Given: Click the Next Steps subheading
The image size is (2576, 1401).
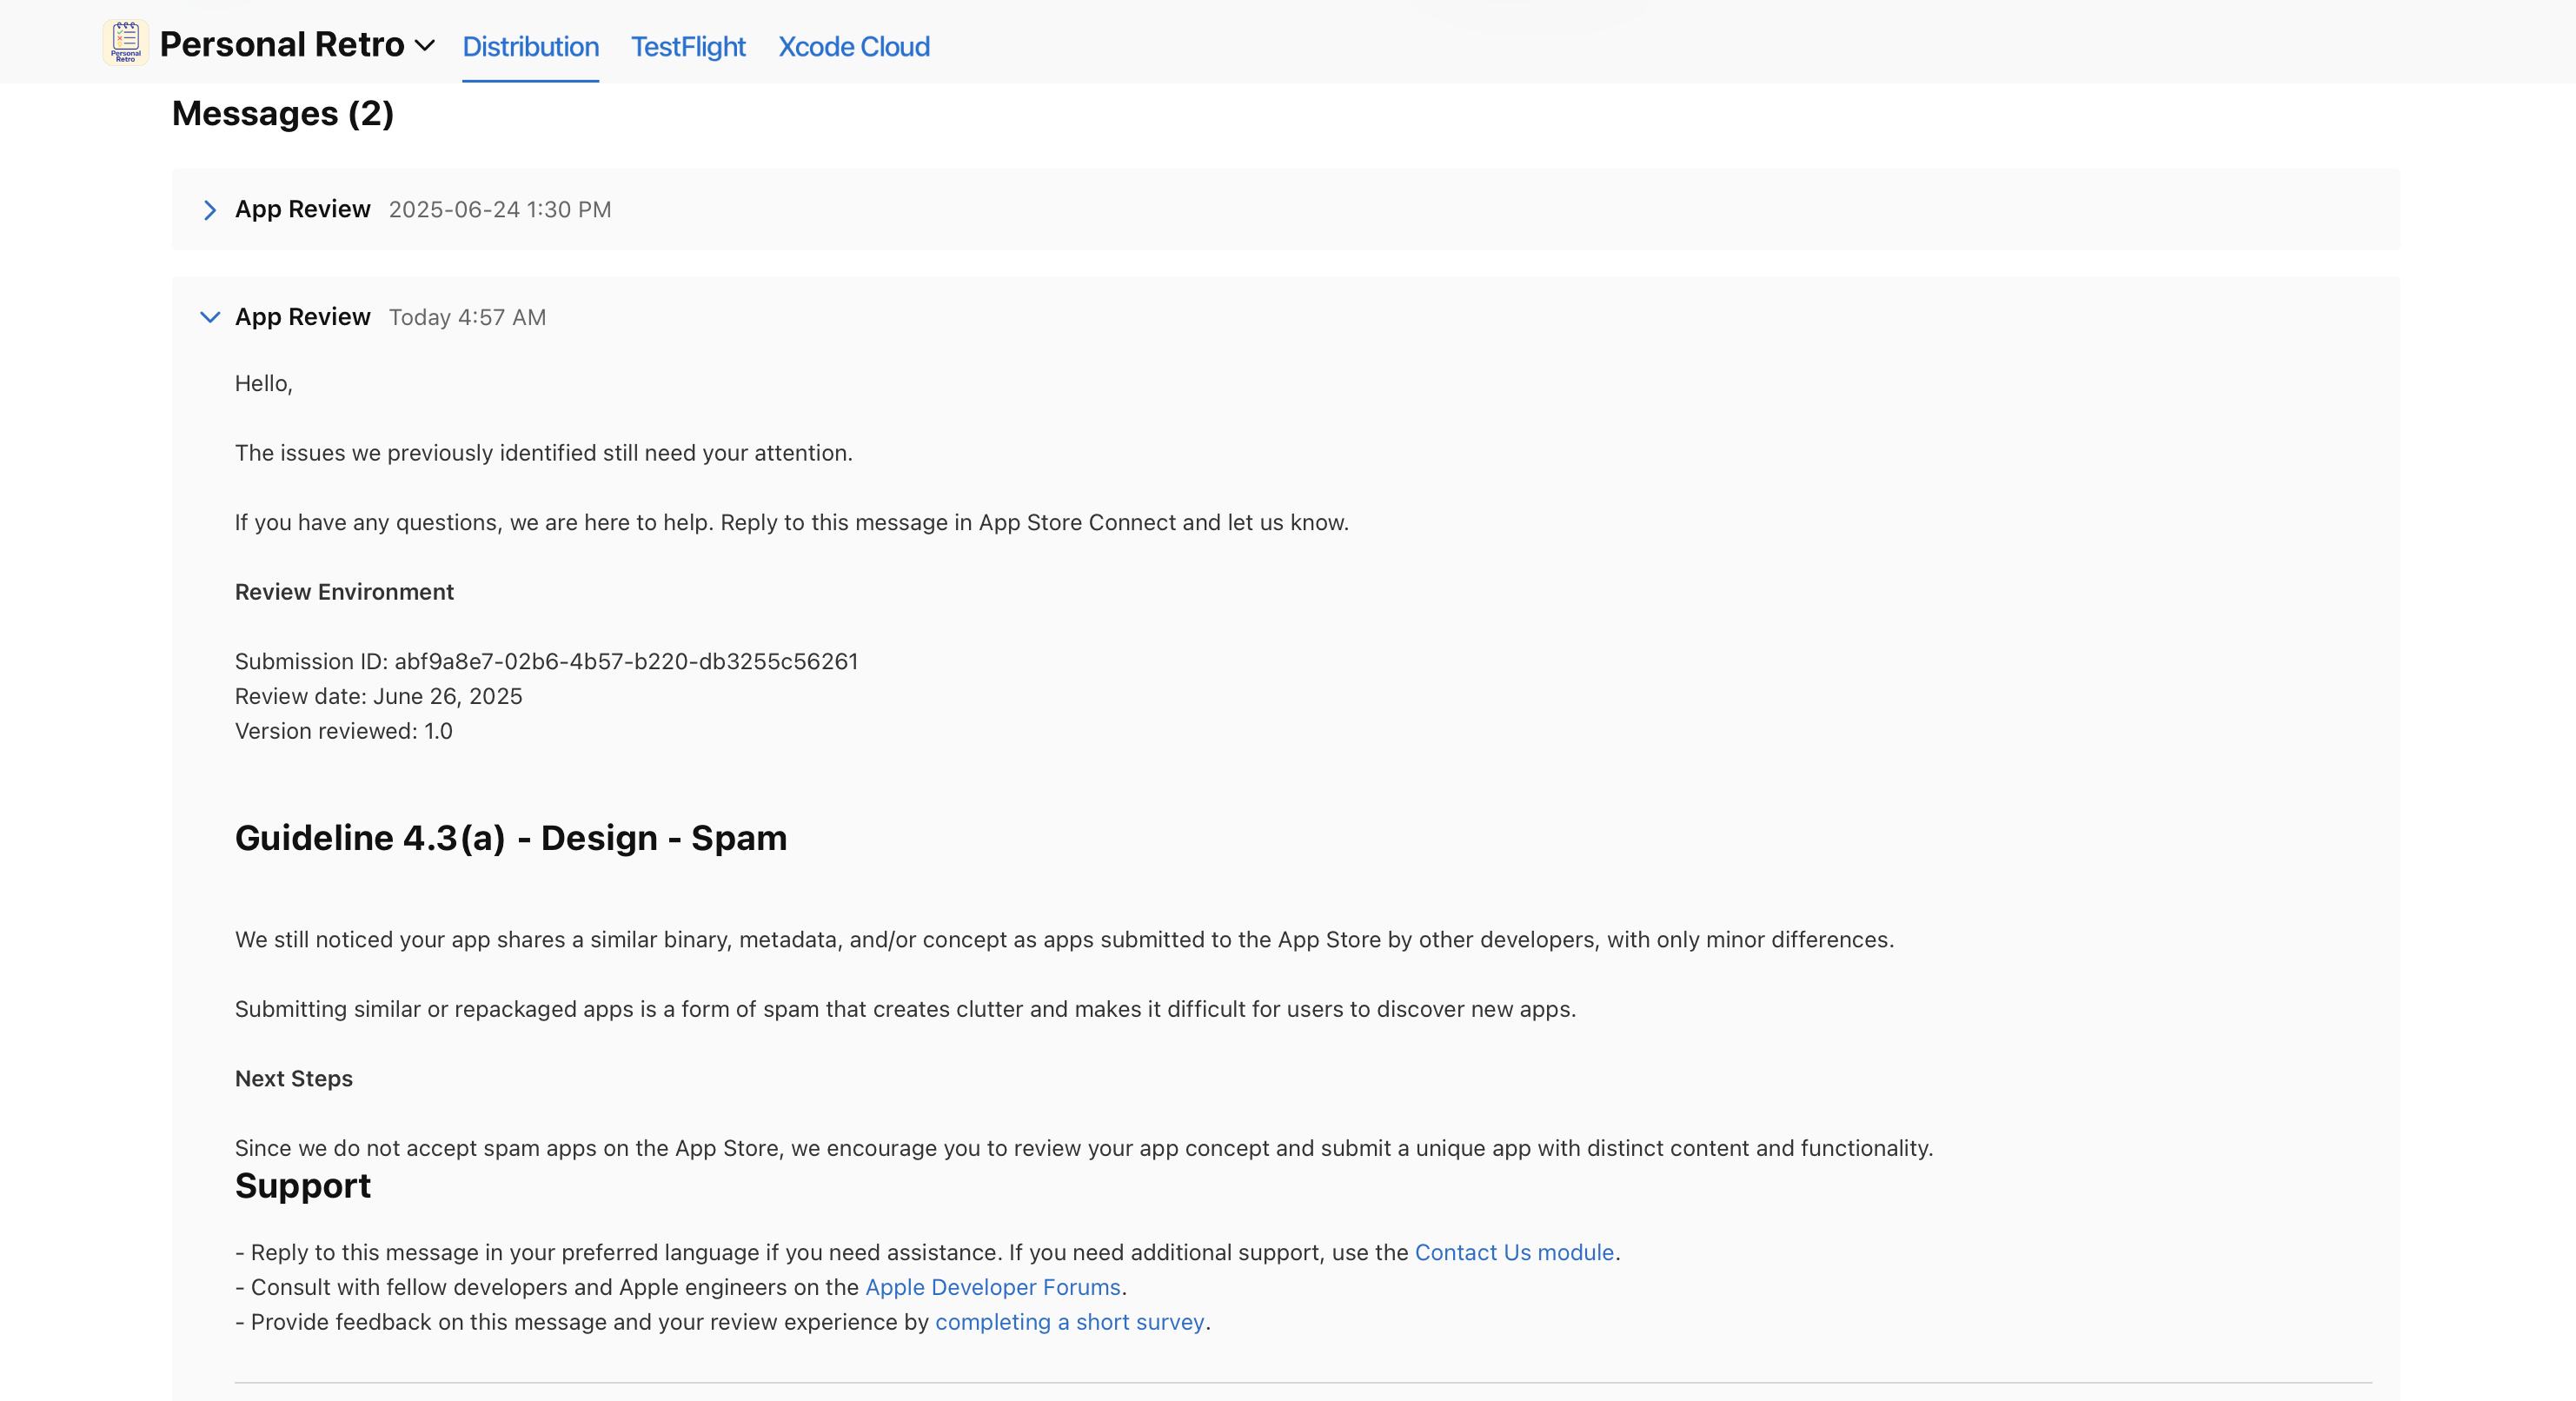Looking at the screenshot, I should pos(294,1078).
